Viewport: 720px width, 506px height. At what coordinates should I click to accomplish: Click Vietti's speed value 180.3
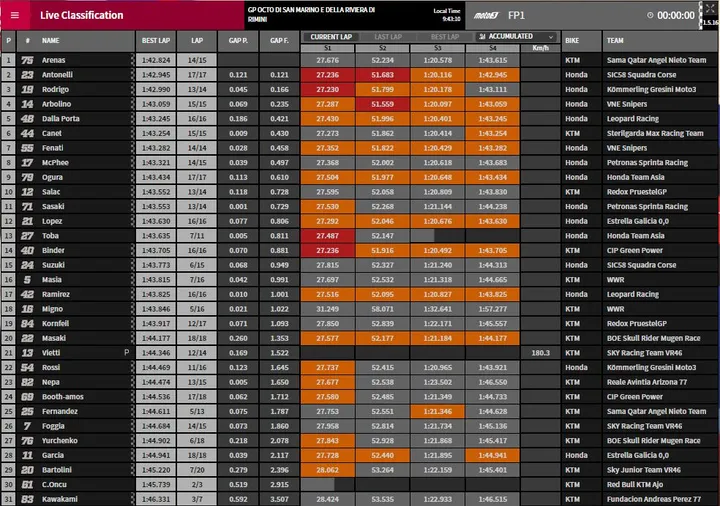tap(540, 353)
